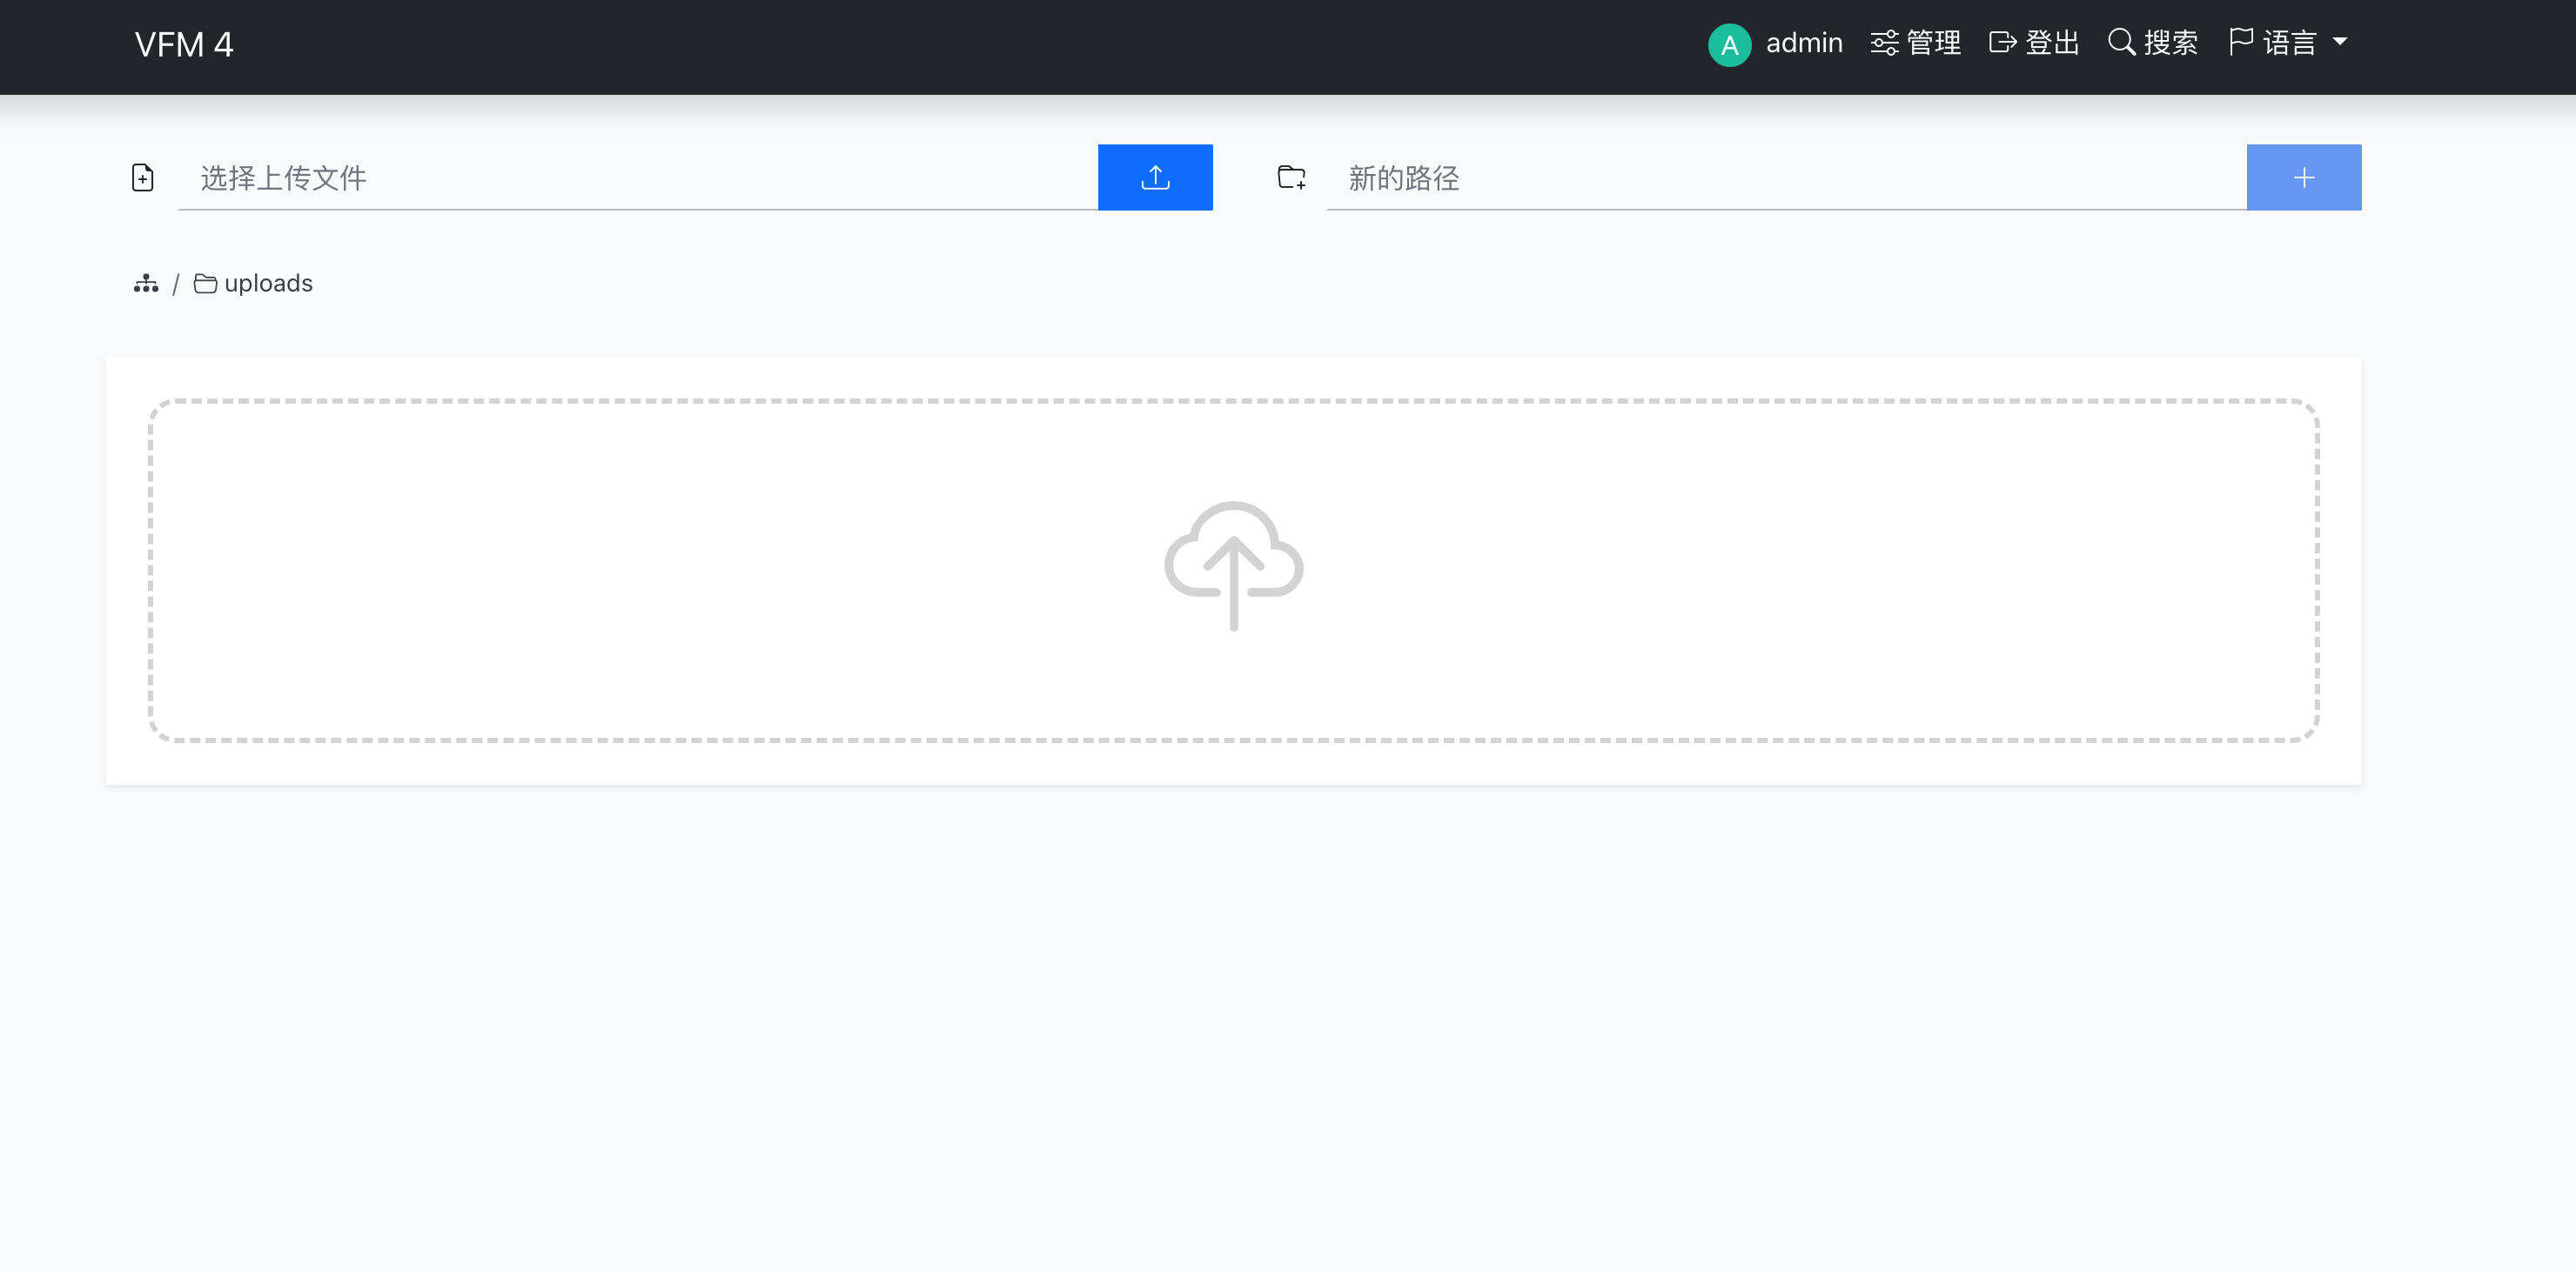The height and width of the screenshot is (1272, 2576).
Task: Click the VFM 4 brand title
Action: point(184,45)
